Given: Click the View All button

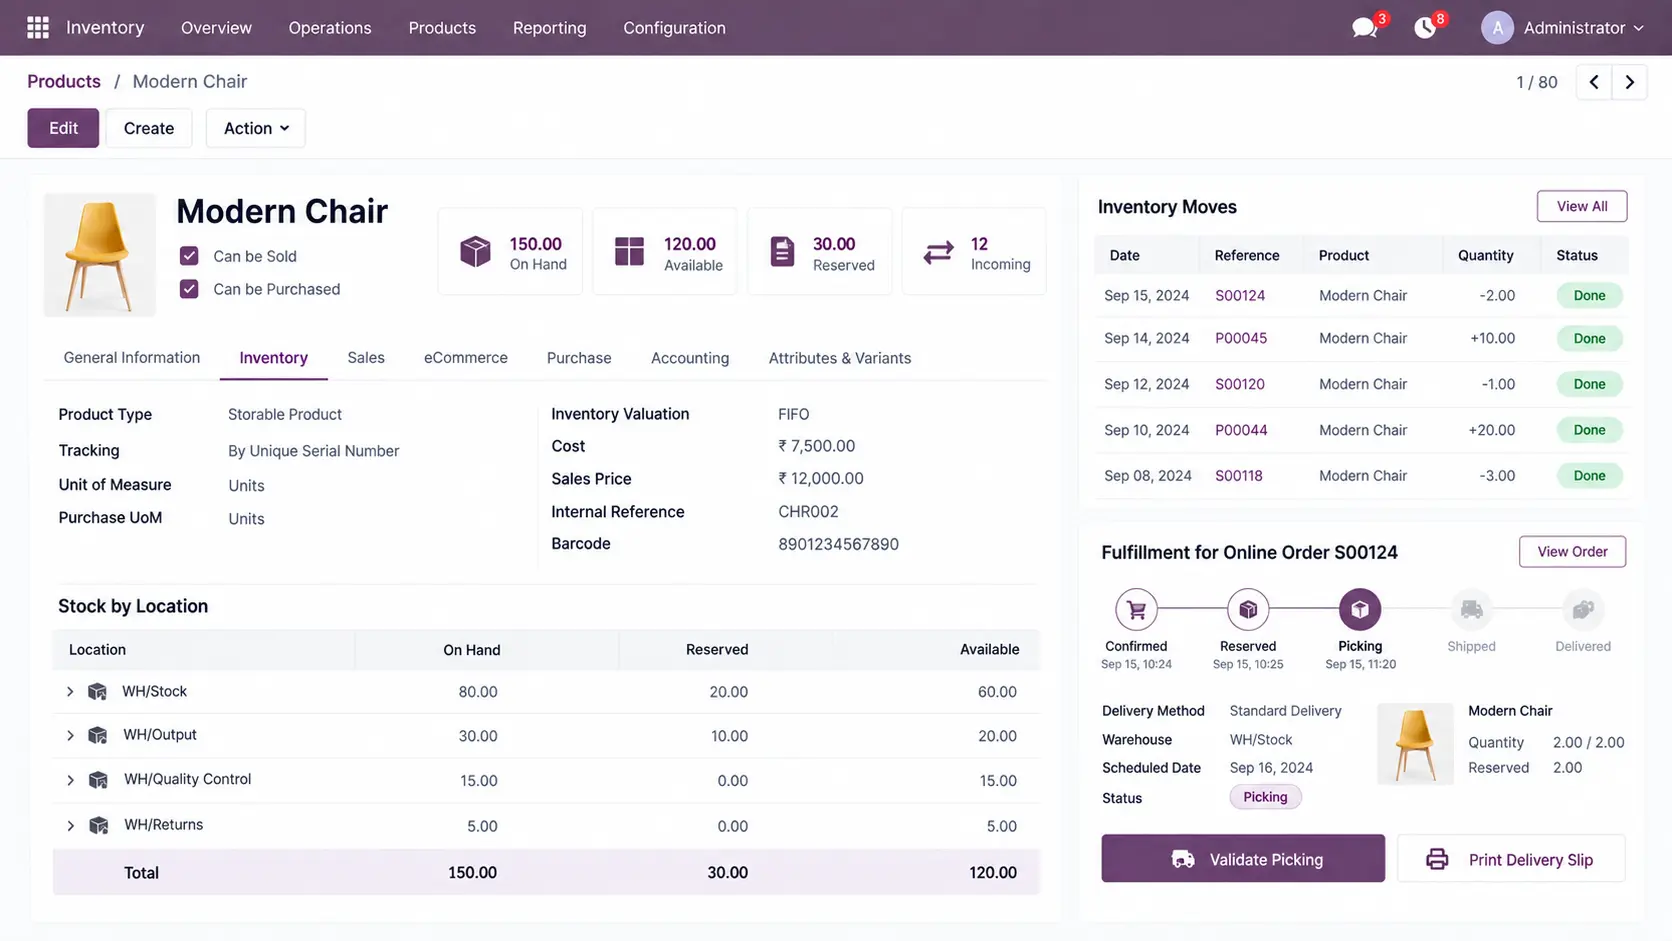Looking at the screenshot, I should (x=1582, y=206).
